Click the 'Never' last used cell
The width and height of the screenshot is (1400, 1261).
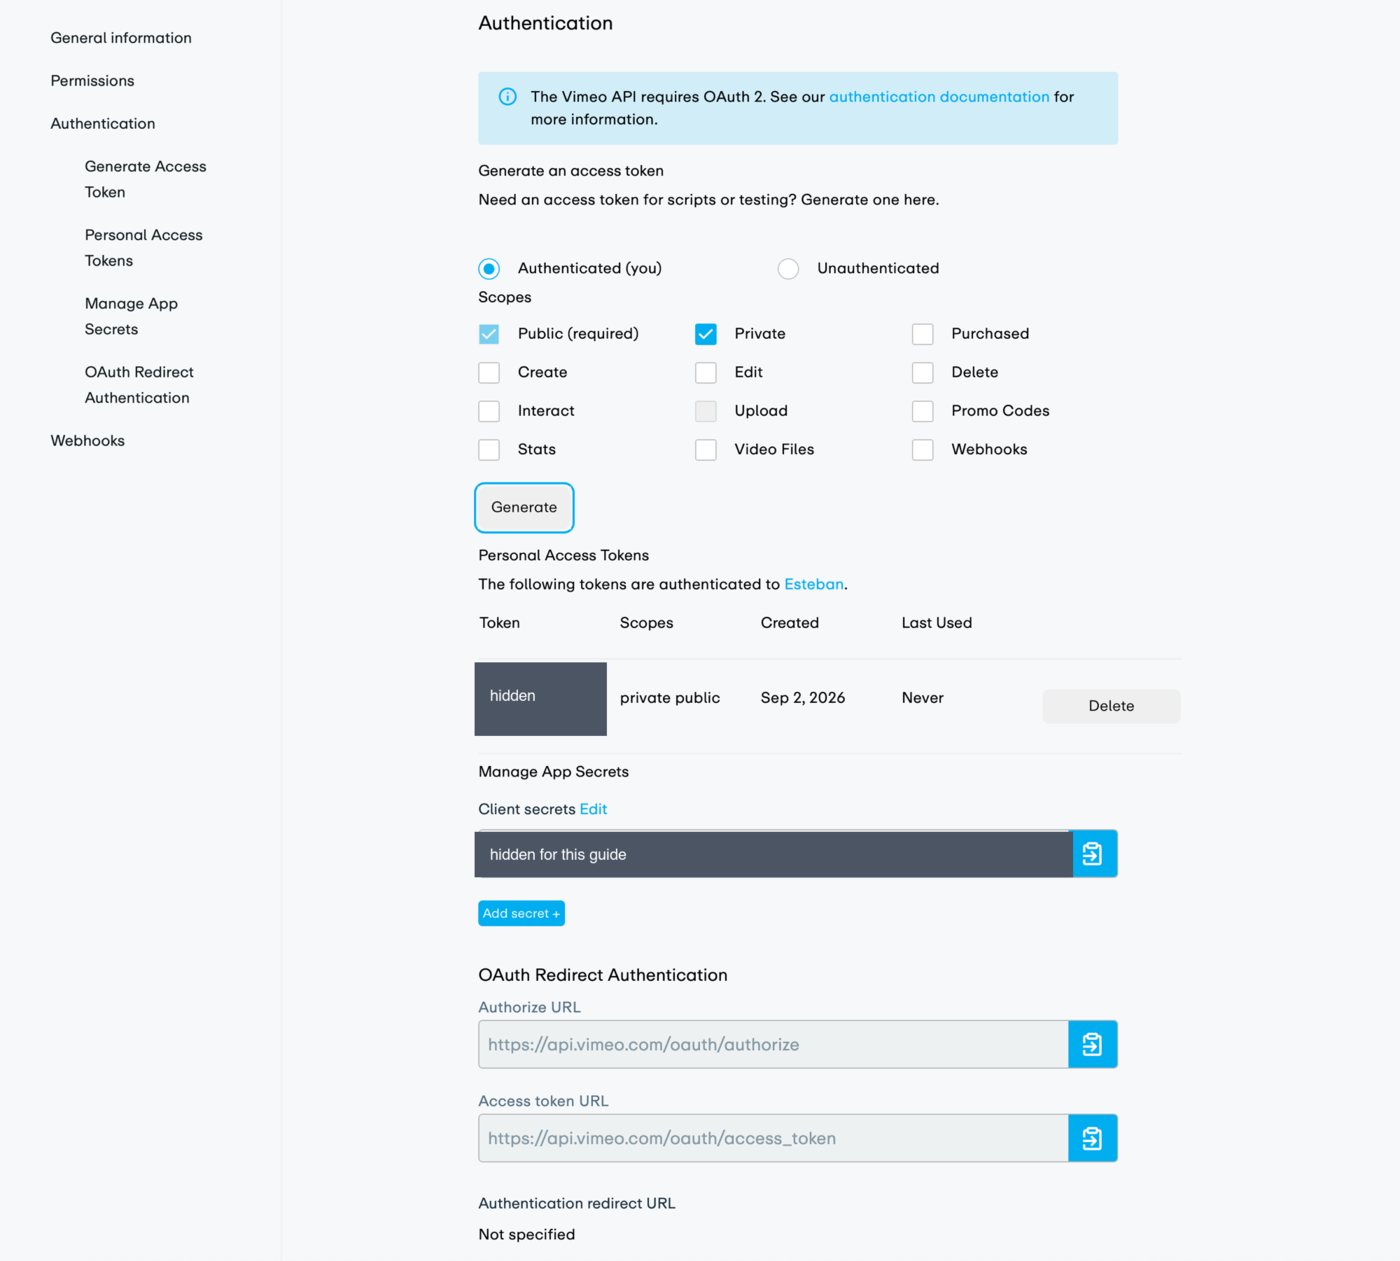coord(922,698)
